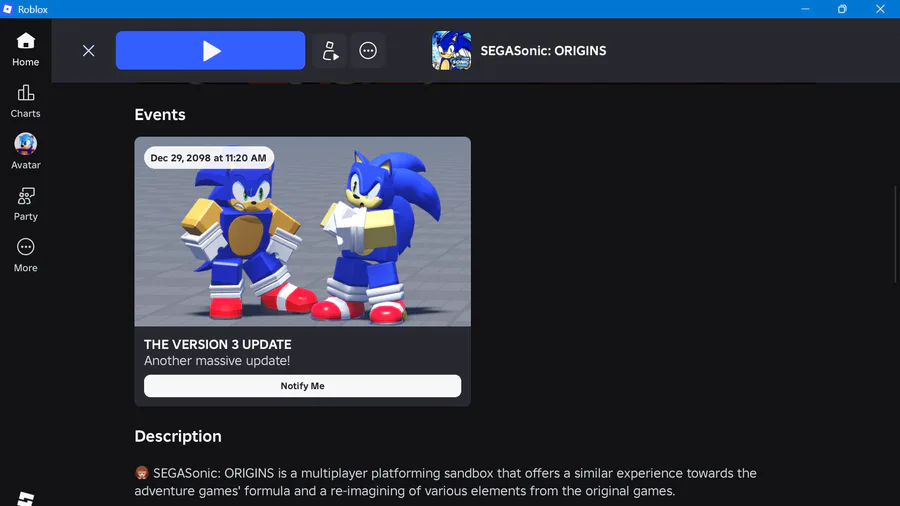Click THE VERSION 3 UPDATE event title

coord(218,344)
